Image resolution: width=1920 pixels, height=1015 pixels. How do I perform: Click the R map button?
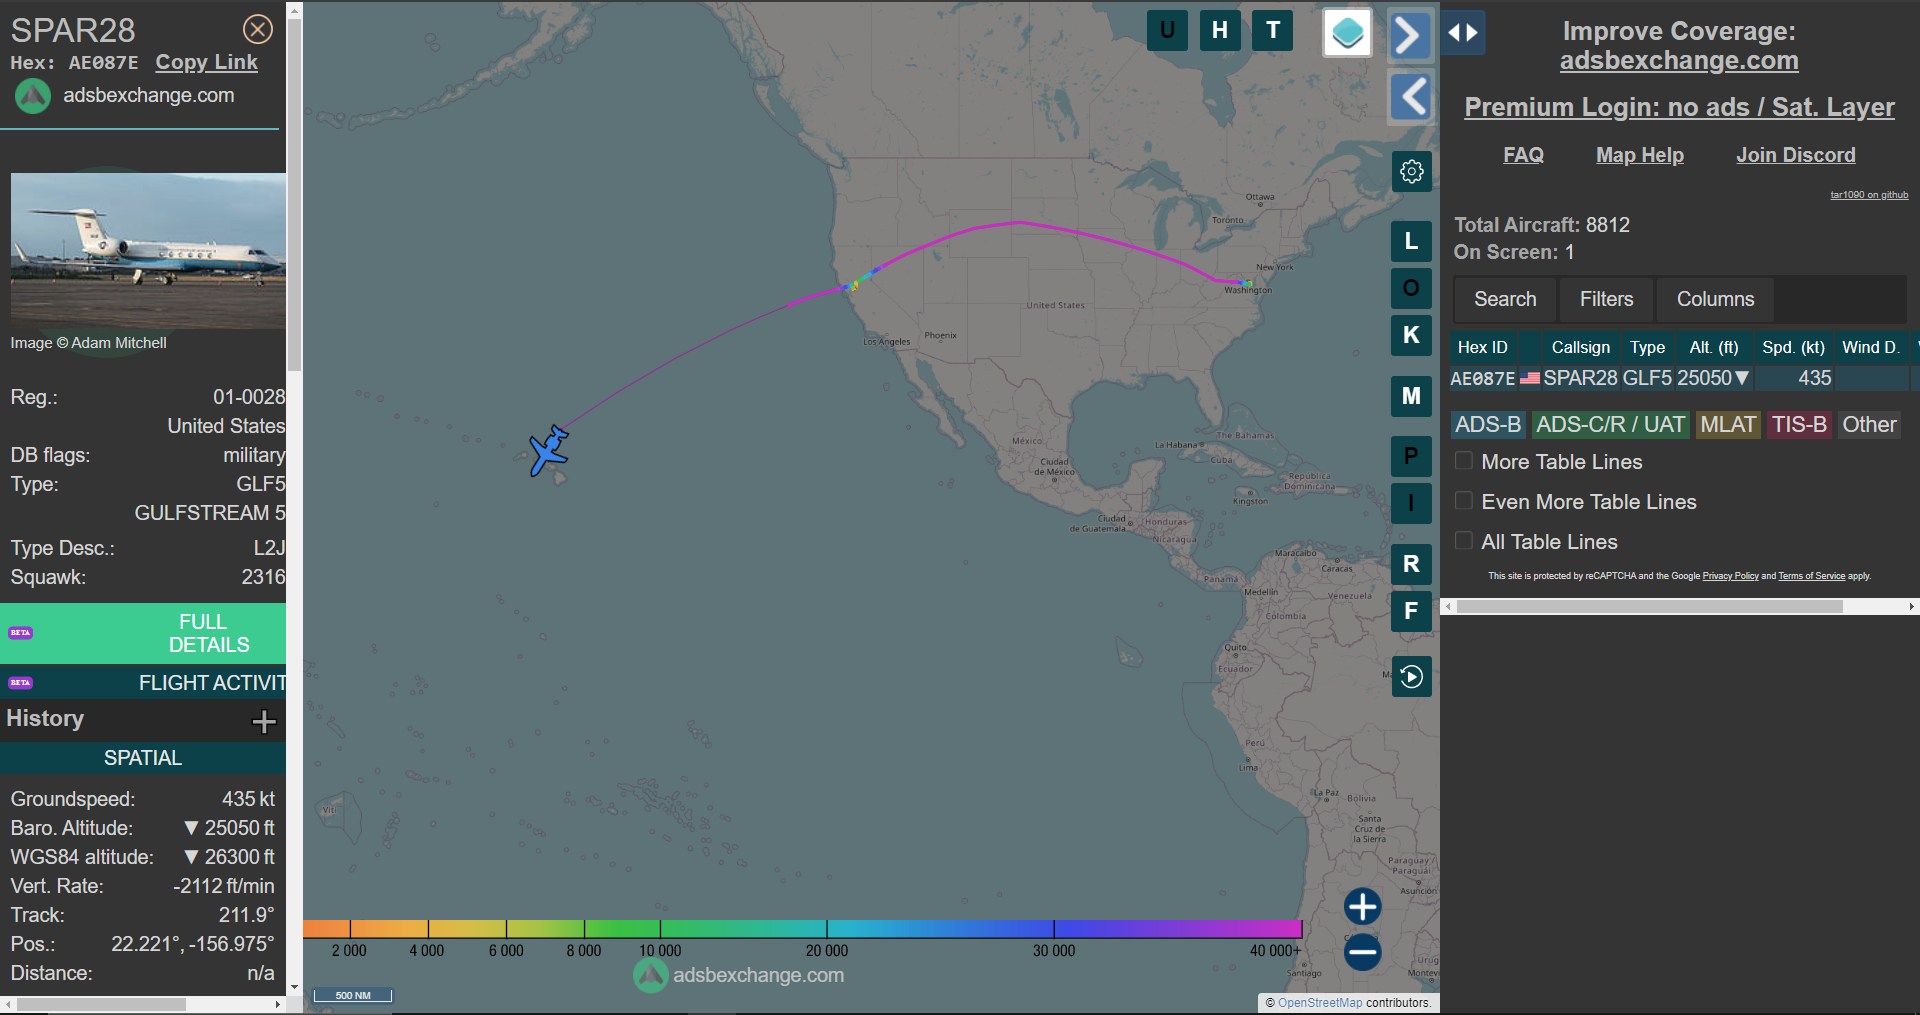pyautogui.click(x=1411, y=564)
